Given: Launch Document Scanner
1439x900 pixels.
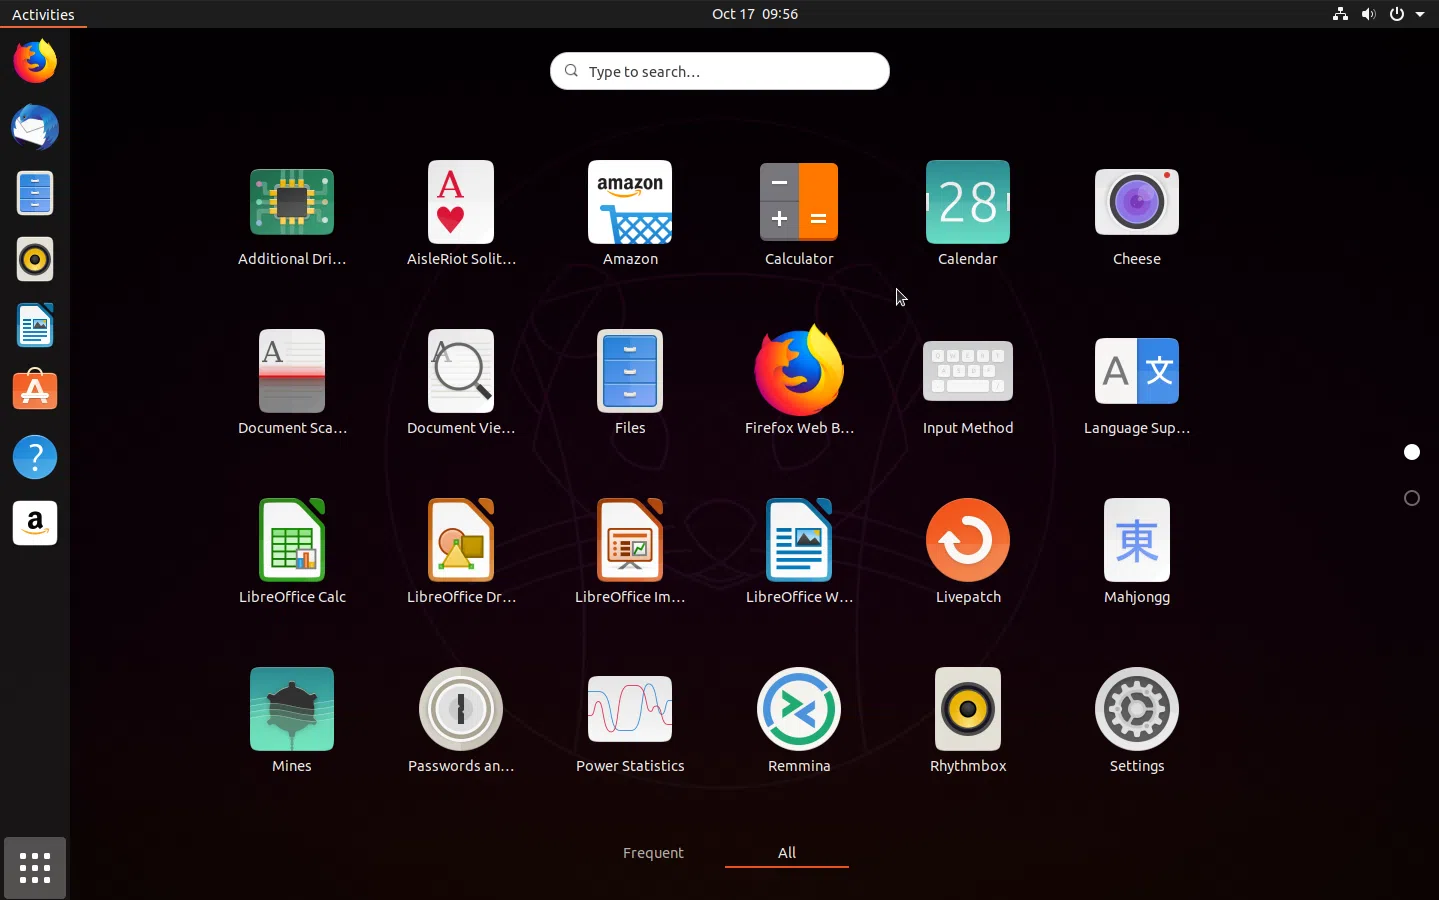Looking at the screenshot, I should click(x=291, y=371).
